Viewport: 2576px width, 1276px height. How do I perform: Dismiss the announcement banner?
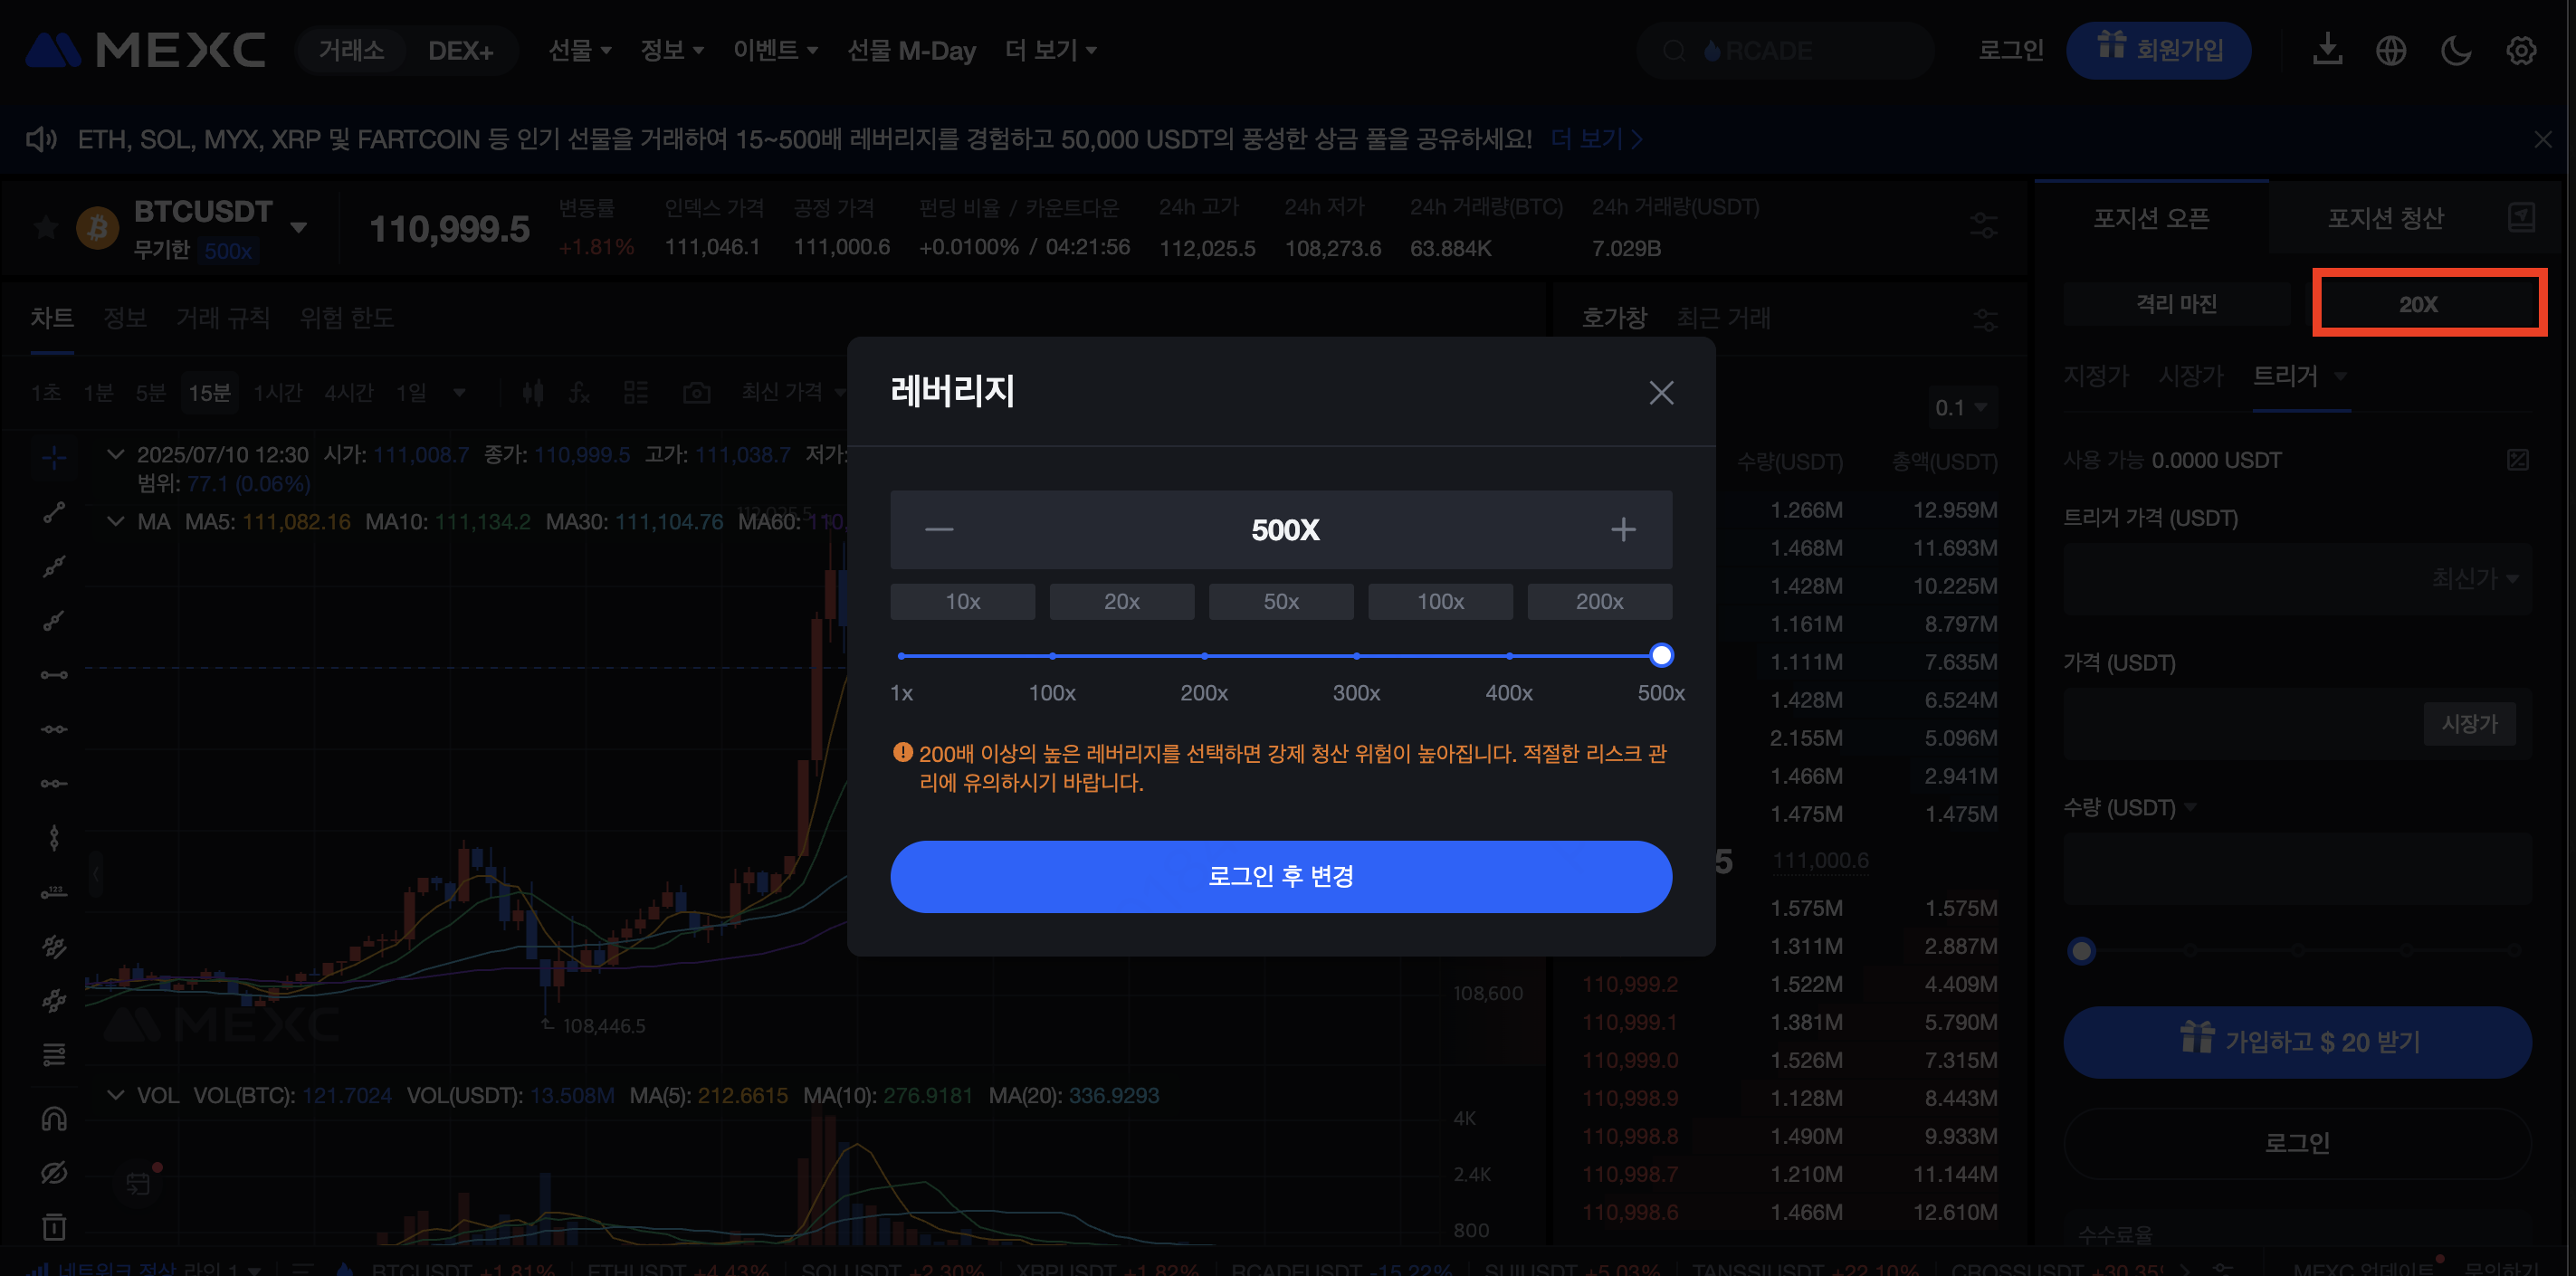2543,139
